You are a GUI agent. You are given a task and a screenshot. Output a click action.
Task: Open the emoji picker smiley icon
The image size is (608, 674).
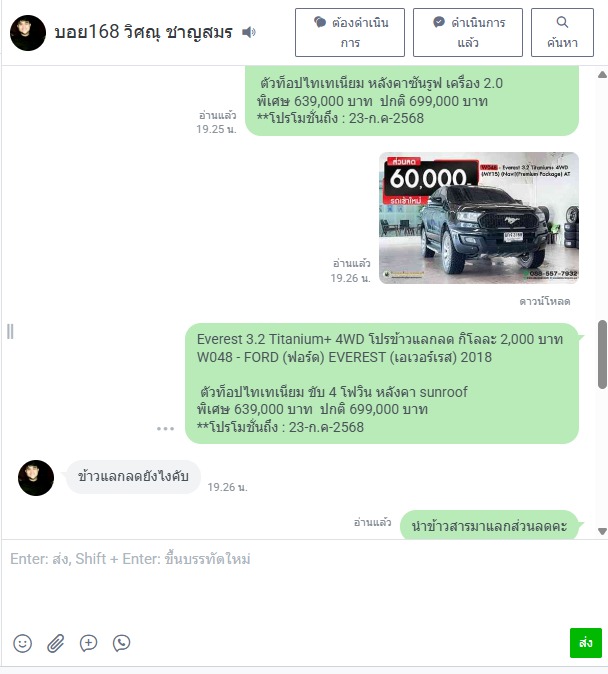point(22,643)
